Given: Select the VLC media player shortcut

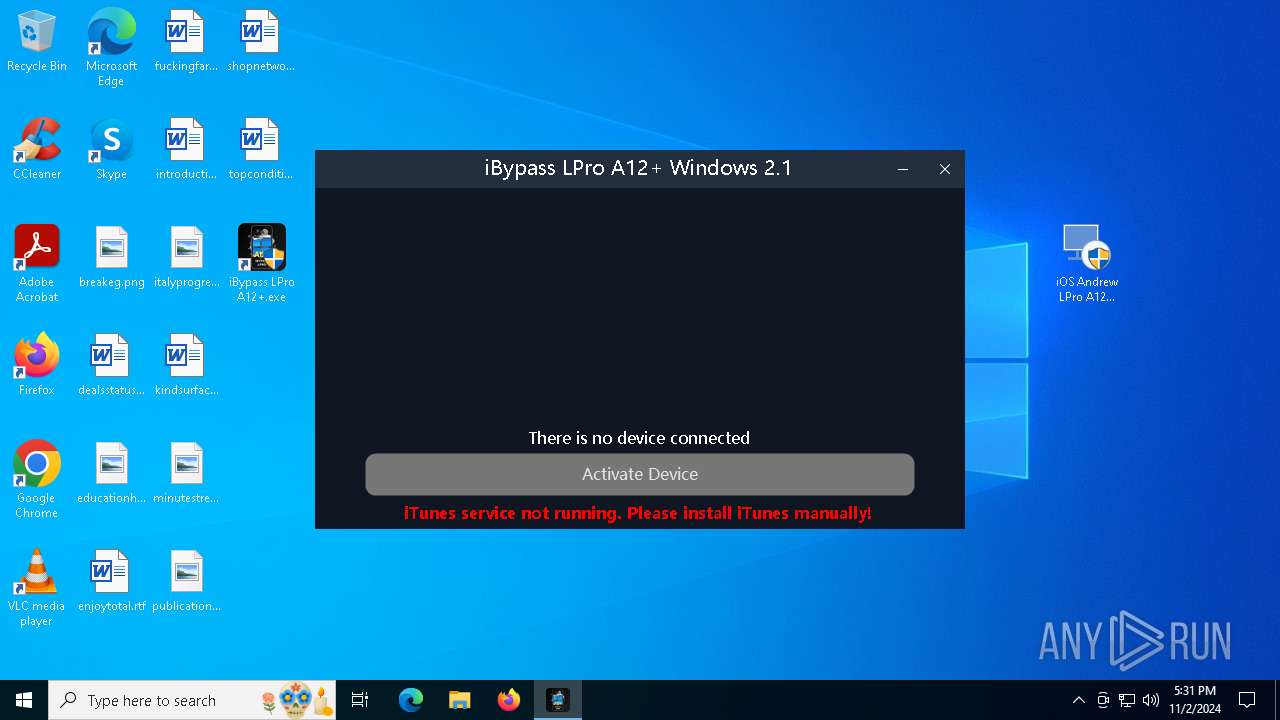Looking at the screenshot, I should (x=37, y=587).
